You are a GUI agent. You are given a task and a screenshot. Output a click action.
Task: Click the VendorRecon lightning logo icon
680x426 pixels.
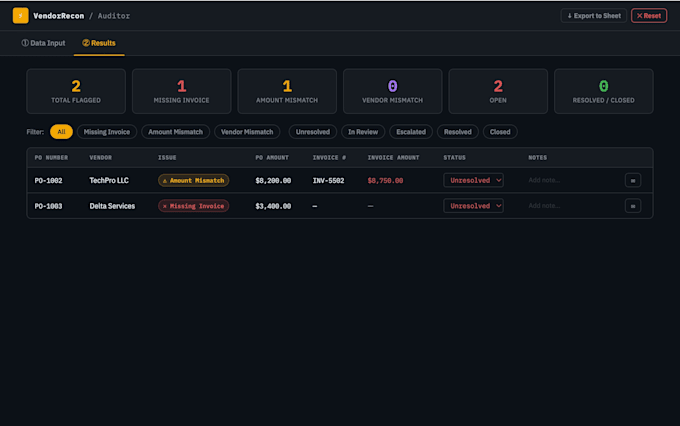point(20,16)
